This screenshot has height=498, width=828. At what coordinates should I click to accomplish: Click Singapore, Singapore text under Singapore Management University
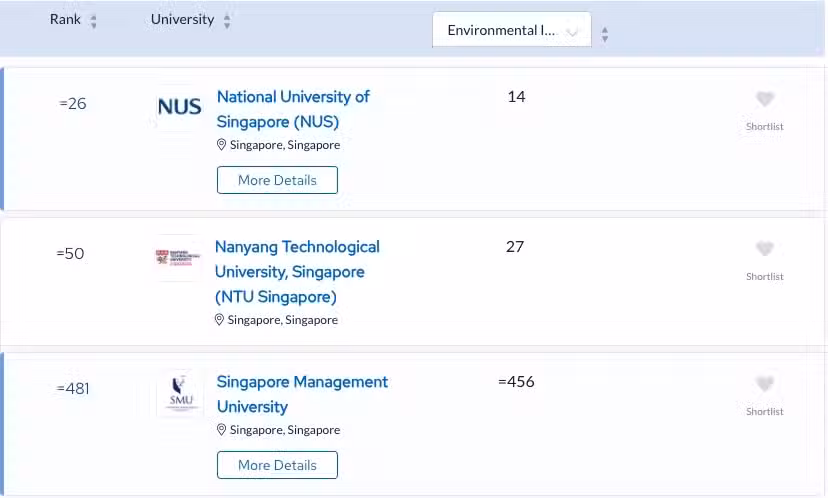285,429
